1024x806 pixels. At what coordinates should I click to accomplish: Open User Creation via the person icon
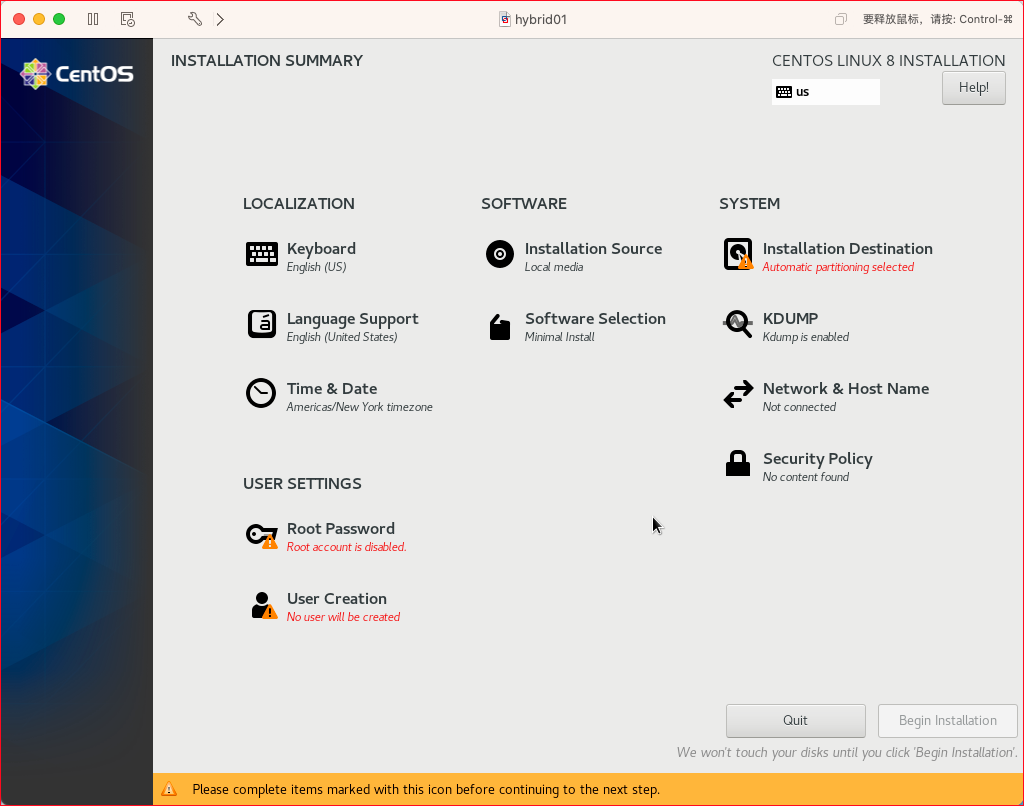260,603
